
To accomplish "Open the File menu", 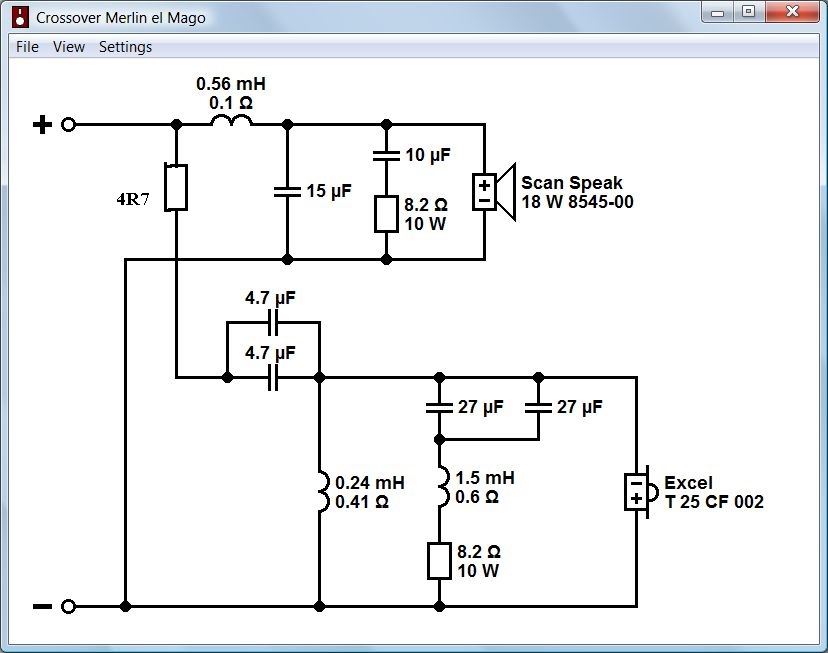I will coord(27,47).
